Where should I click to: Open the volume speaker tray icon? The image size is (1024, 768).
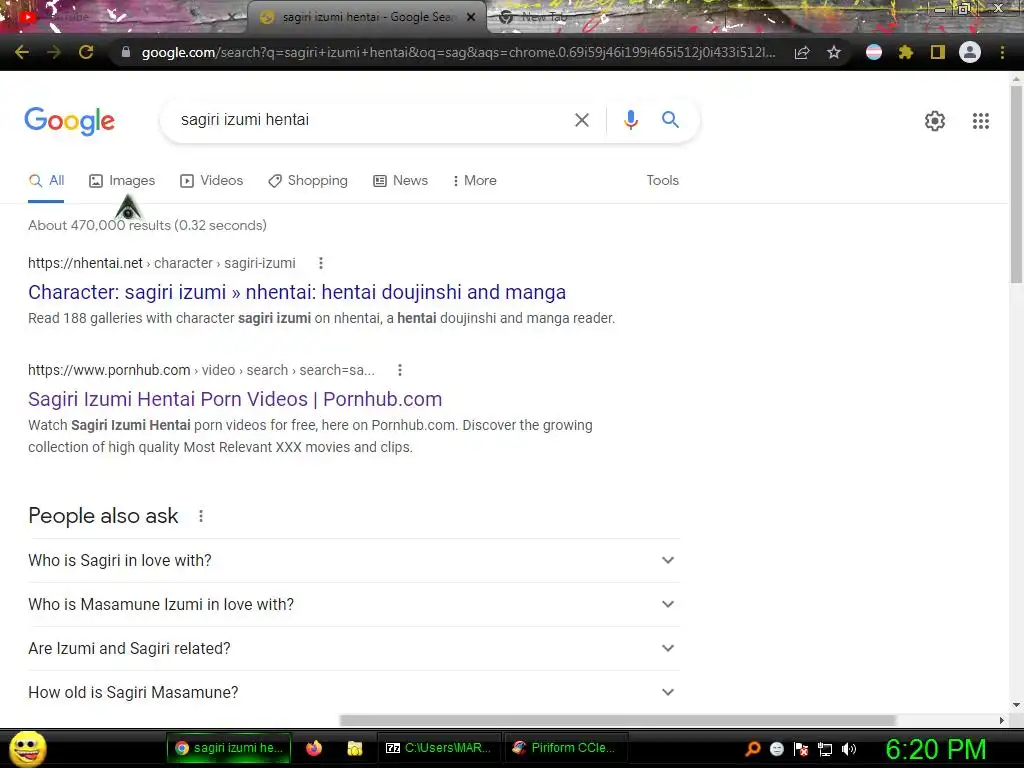849,749
